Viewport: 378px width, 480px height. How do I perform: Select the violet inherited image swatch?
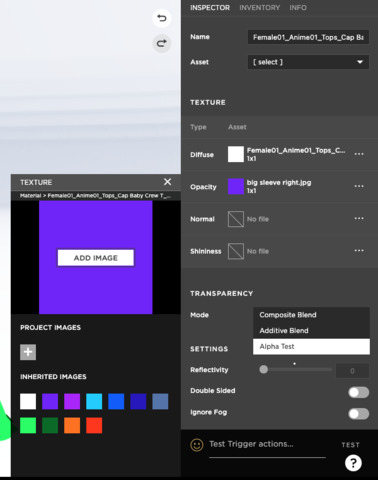tap(50, 401)
